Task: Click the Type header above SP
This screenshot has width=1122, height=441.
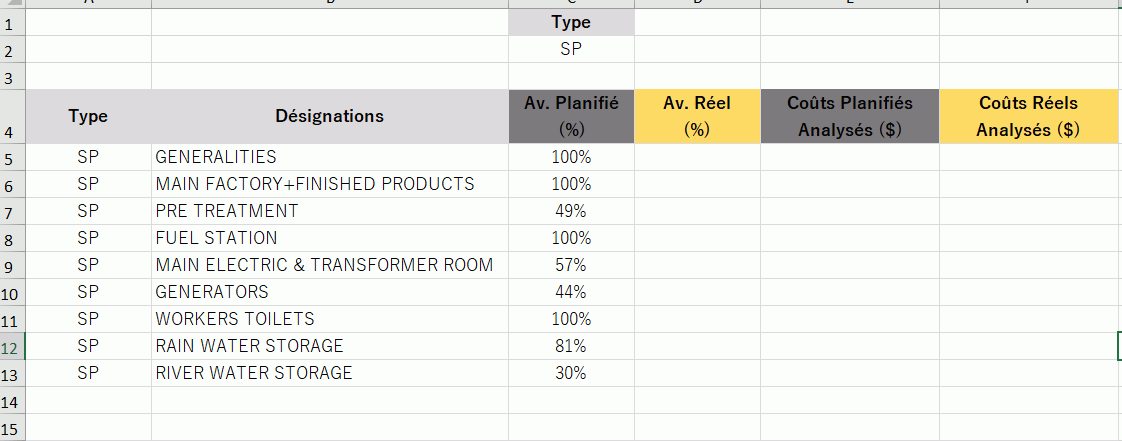Action: coord(571,22)
